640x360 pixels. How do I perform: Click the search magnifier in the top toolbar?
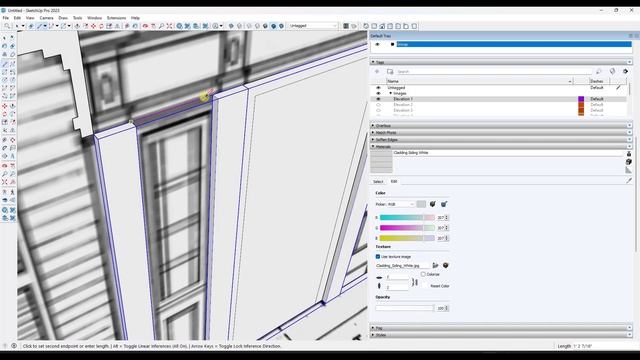point(7,26)
